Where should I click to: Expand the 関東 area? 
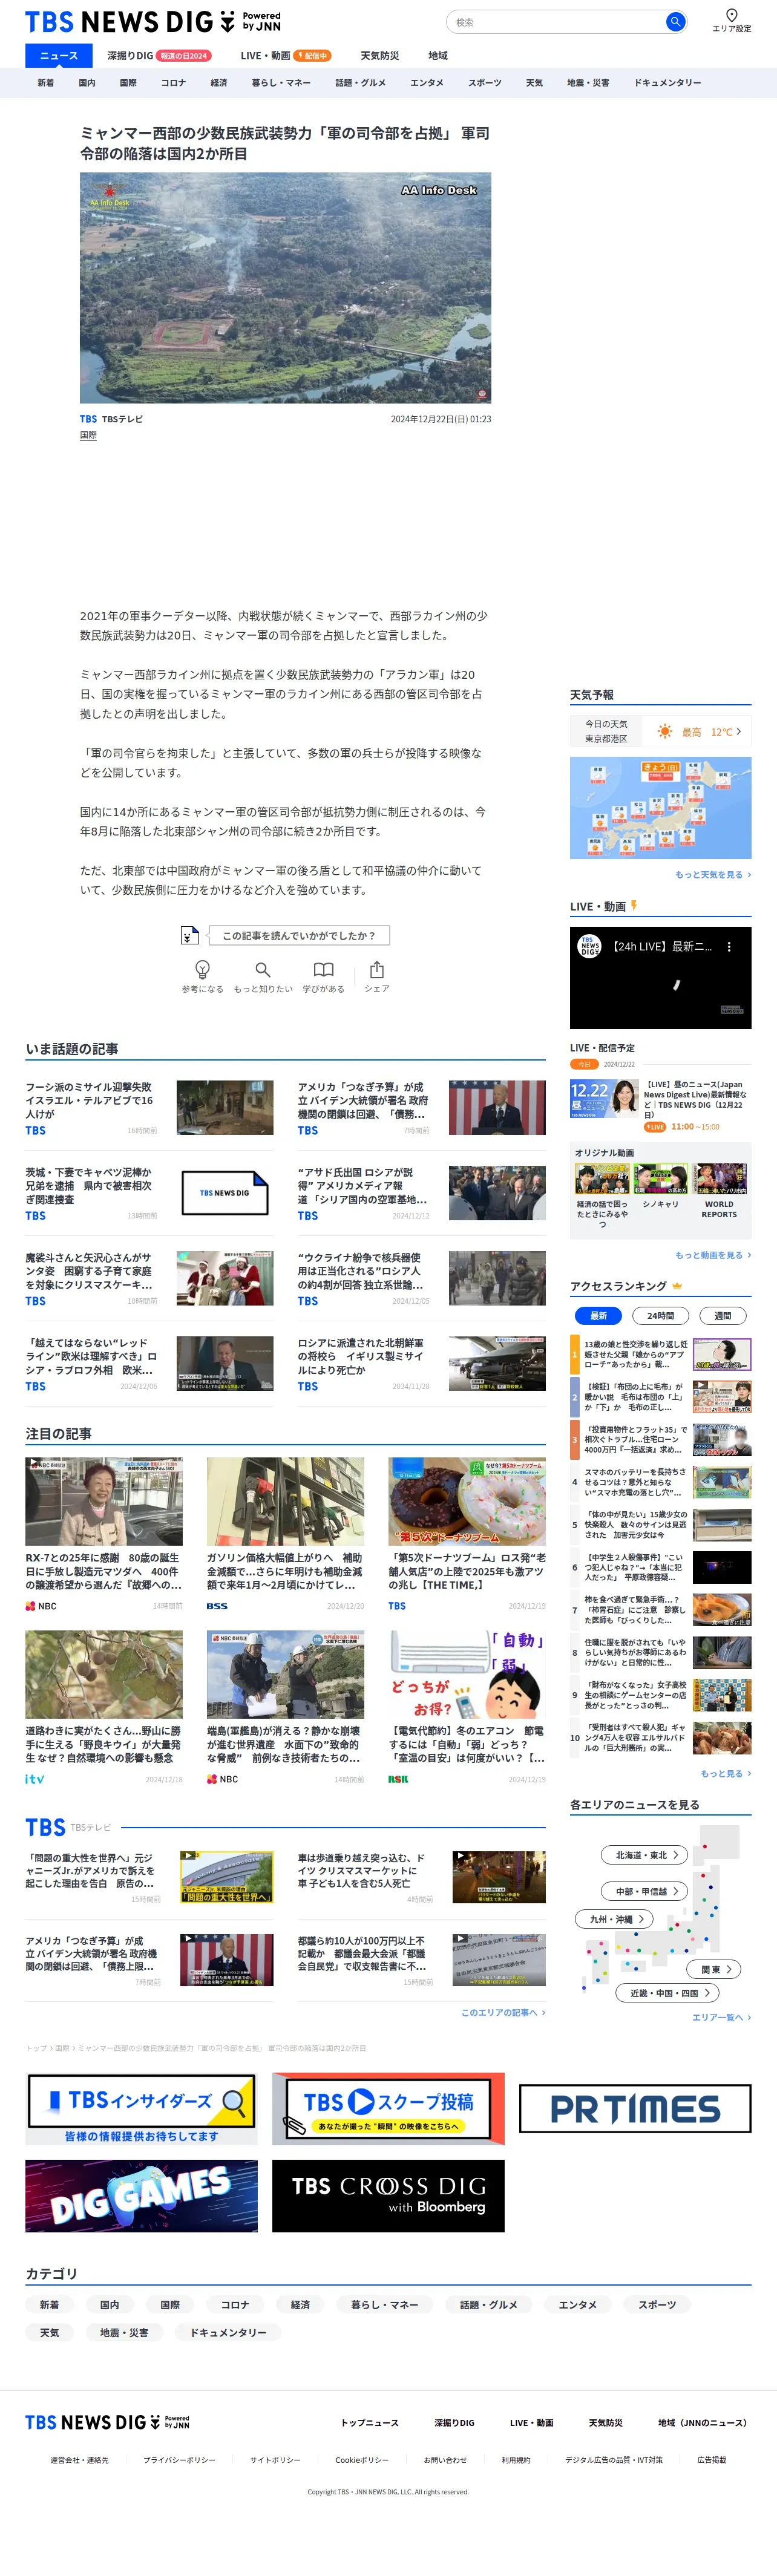(x=714, y=1968)
